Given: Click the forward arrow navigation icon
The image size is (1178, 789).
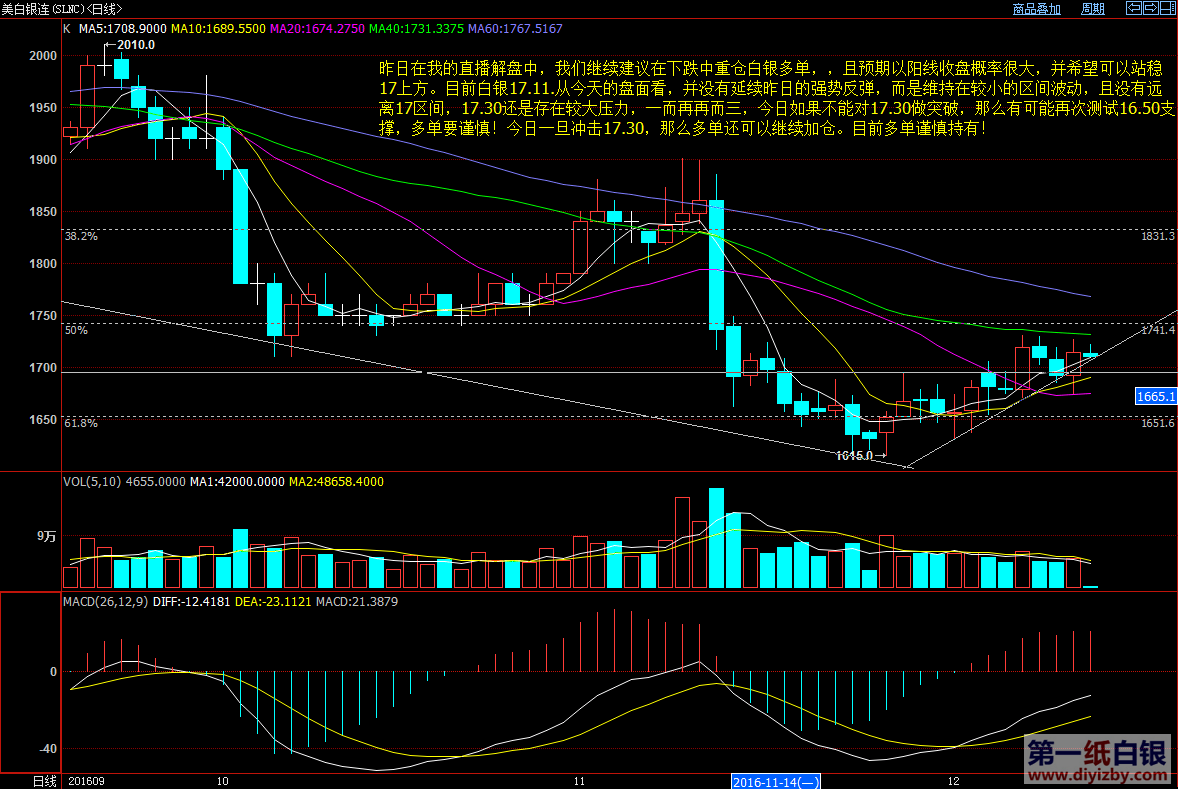Looking at the screenshot, I should pyautogui.click(x=1149, y=8).
